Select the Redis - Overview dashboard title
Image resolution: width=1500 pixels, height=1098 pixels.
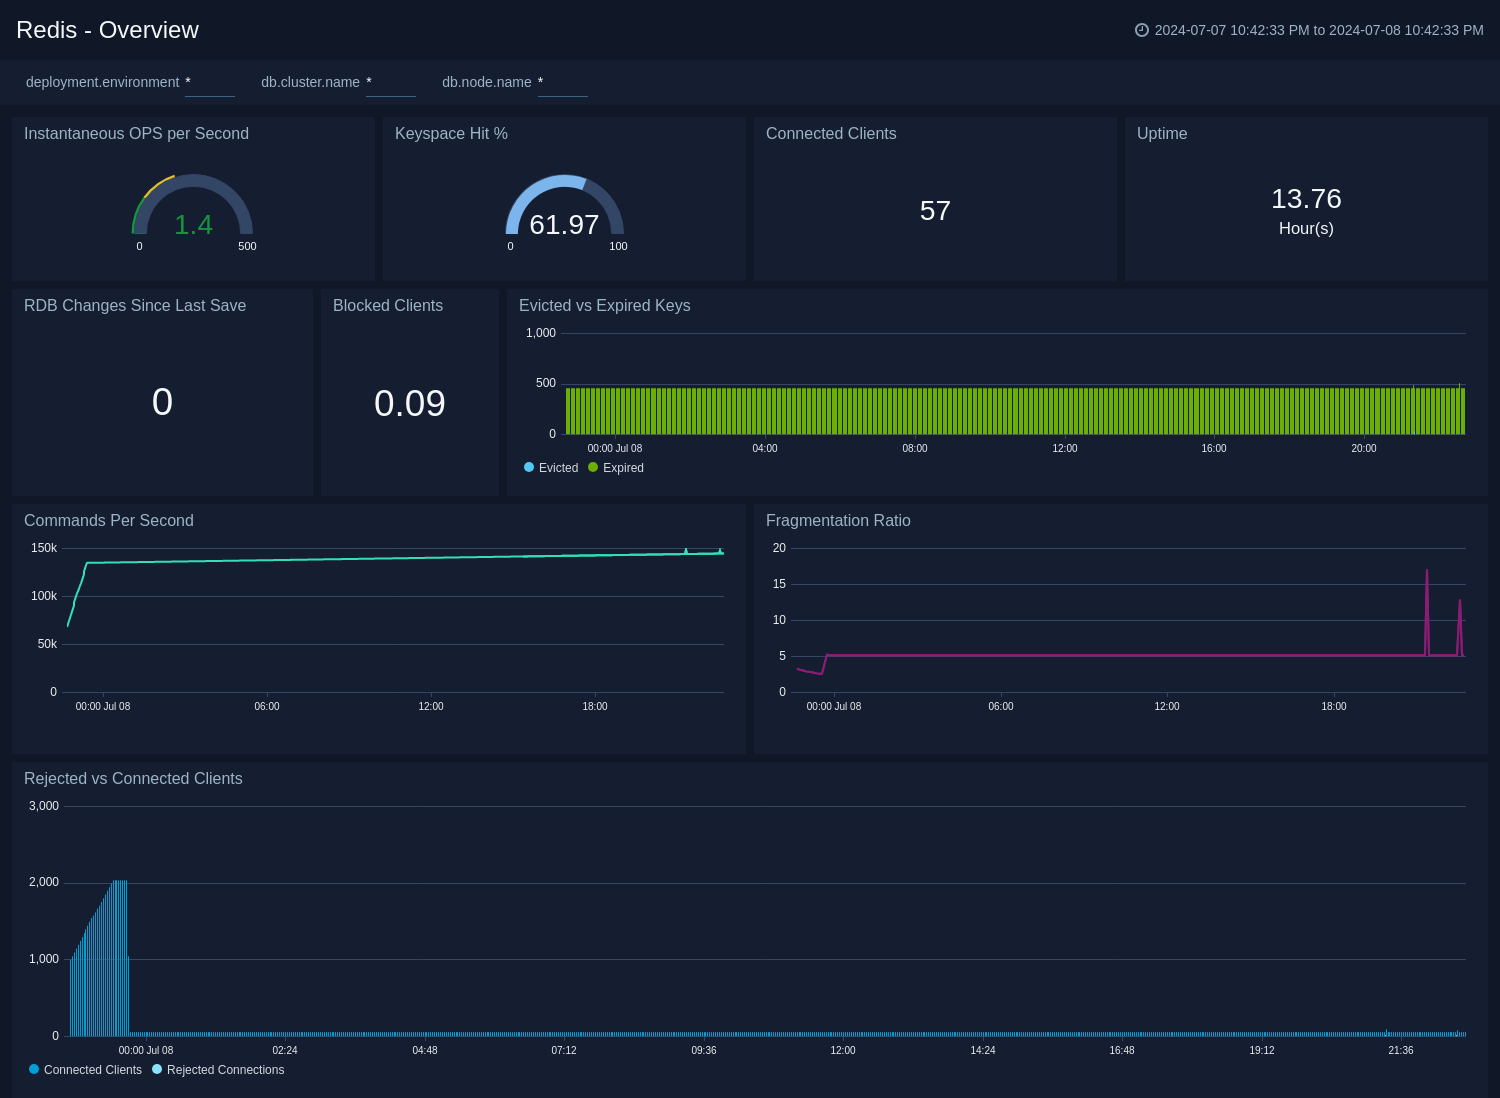(107, 30)
